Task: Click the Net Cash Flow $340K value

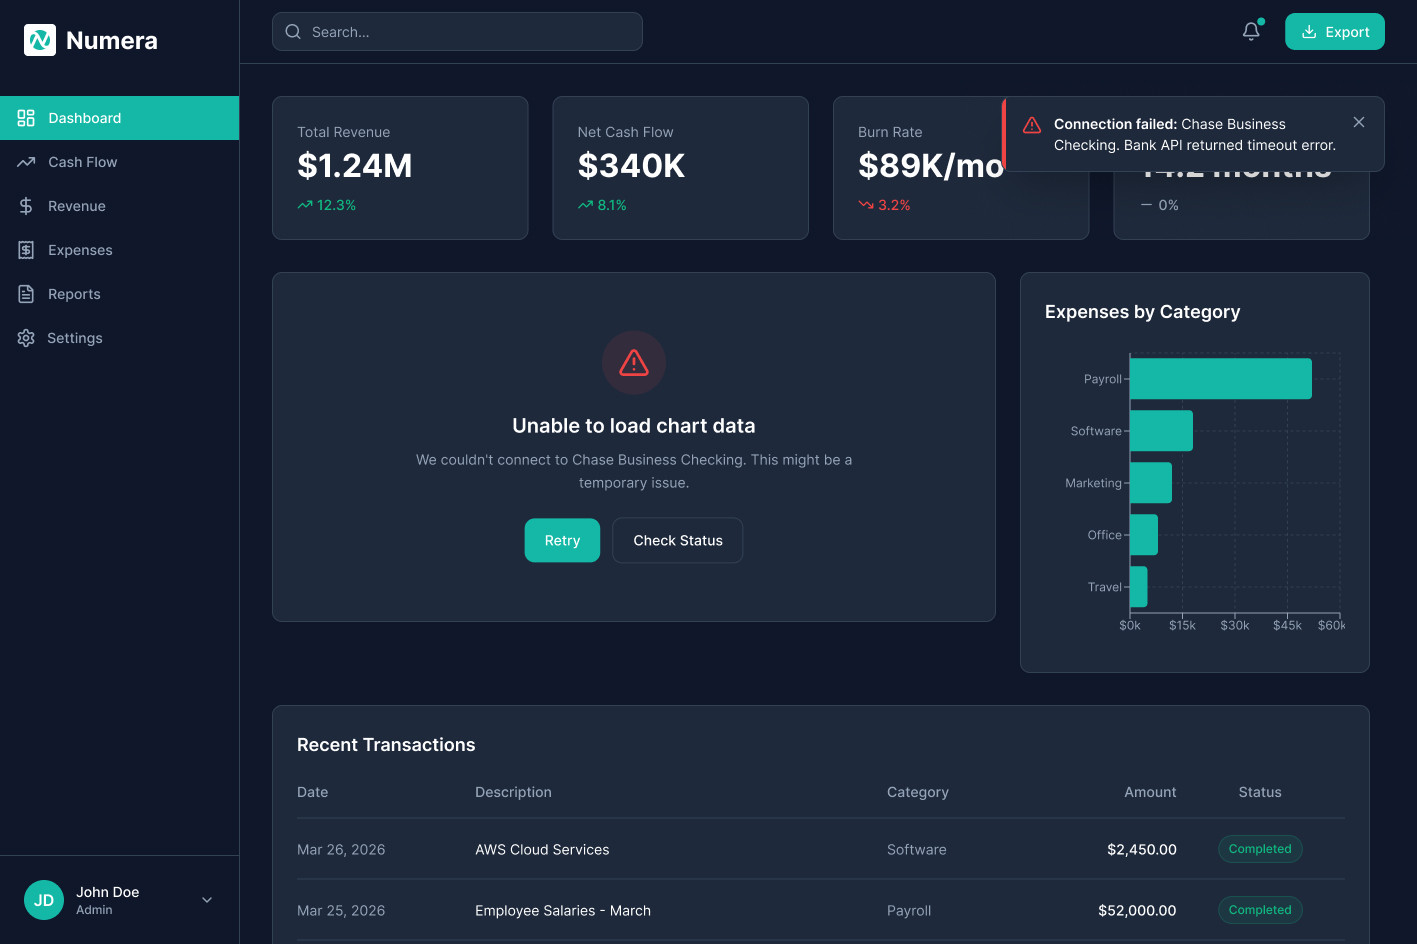Action: point(631,166)
